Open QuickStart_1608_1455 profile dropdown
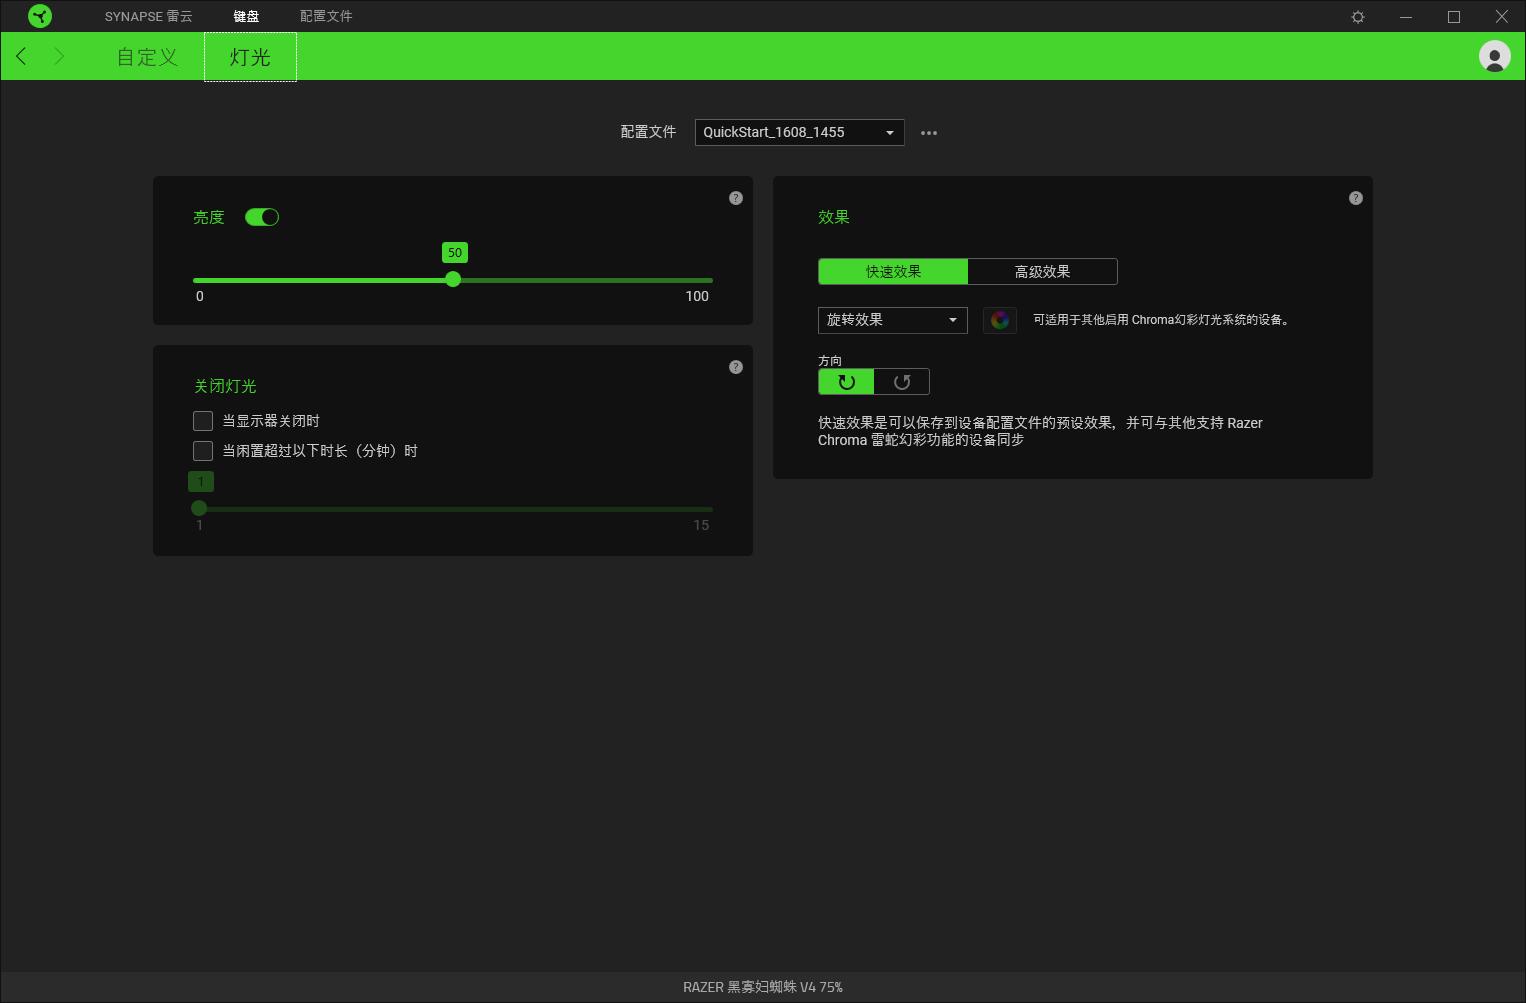The image size is (1526, 1003). click(x=800, y=132)
